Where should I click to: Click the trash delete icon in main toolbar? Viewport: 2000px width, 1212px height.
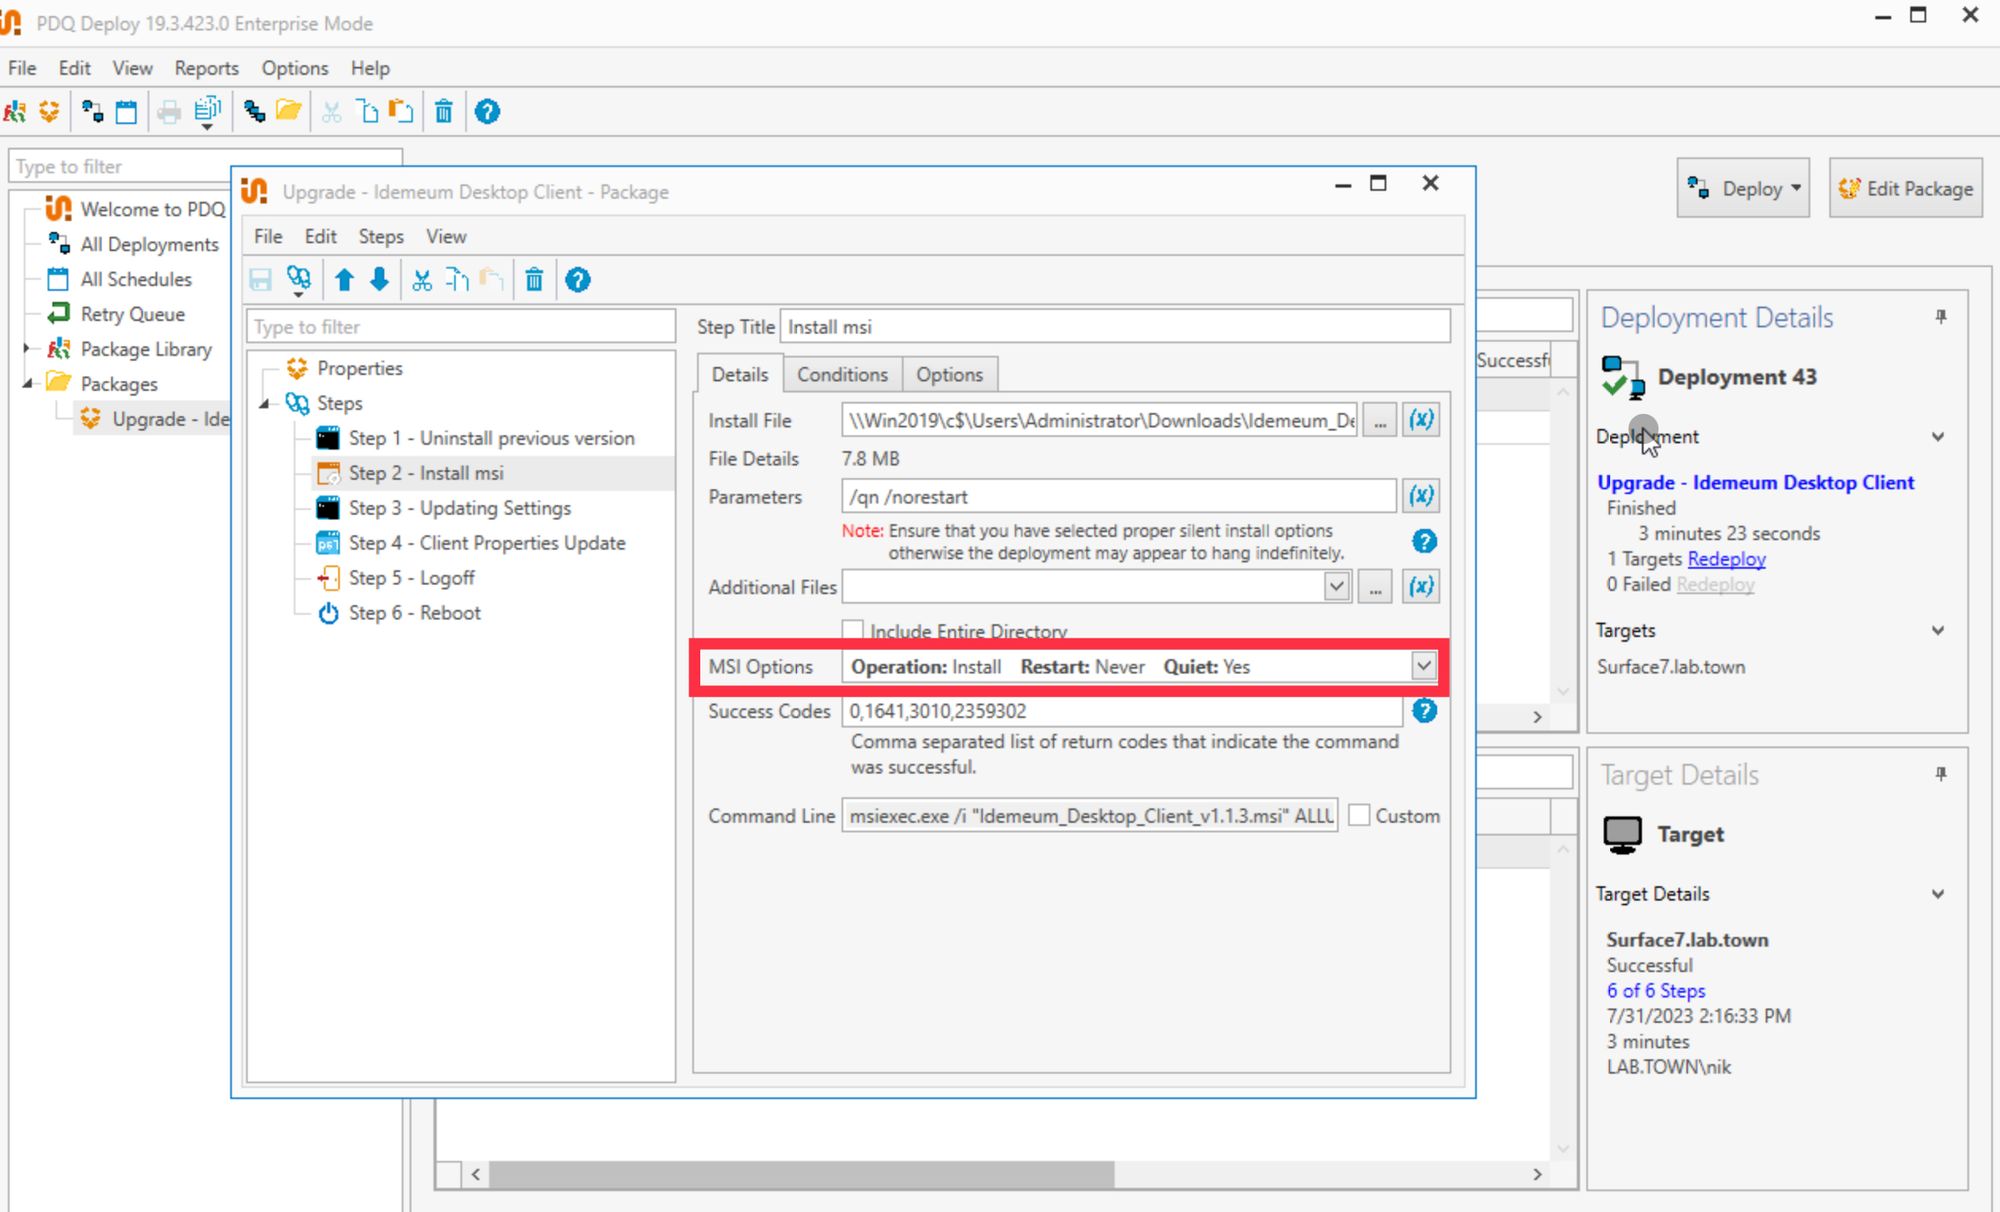click(444, 111)
